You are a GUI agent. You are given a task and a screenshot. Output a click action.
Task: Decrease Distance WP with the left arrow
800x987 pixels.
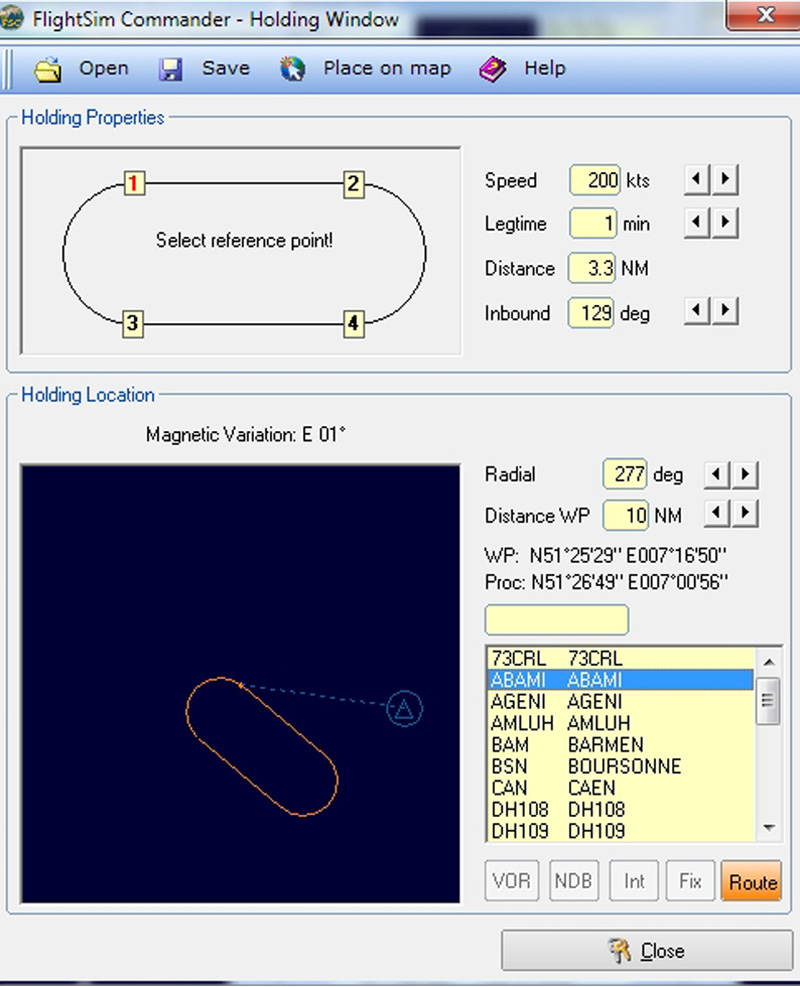(x=716, y=514)
